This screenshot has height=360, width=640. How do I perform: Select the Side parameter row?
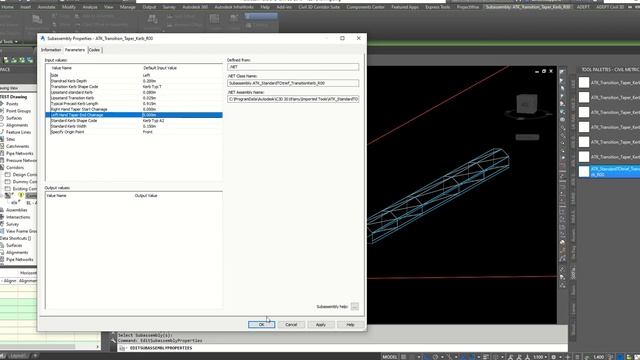134,75
